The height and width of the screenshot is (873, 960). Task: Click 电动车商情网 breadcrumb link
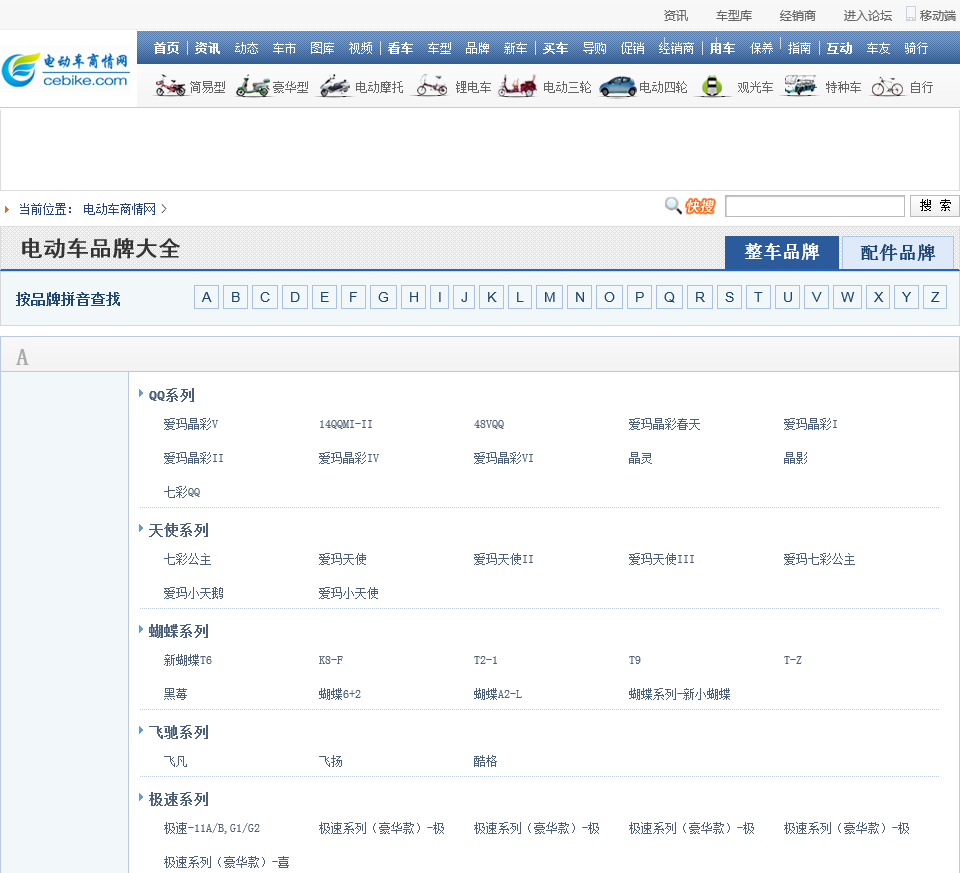pos(119,209)
